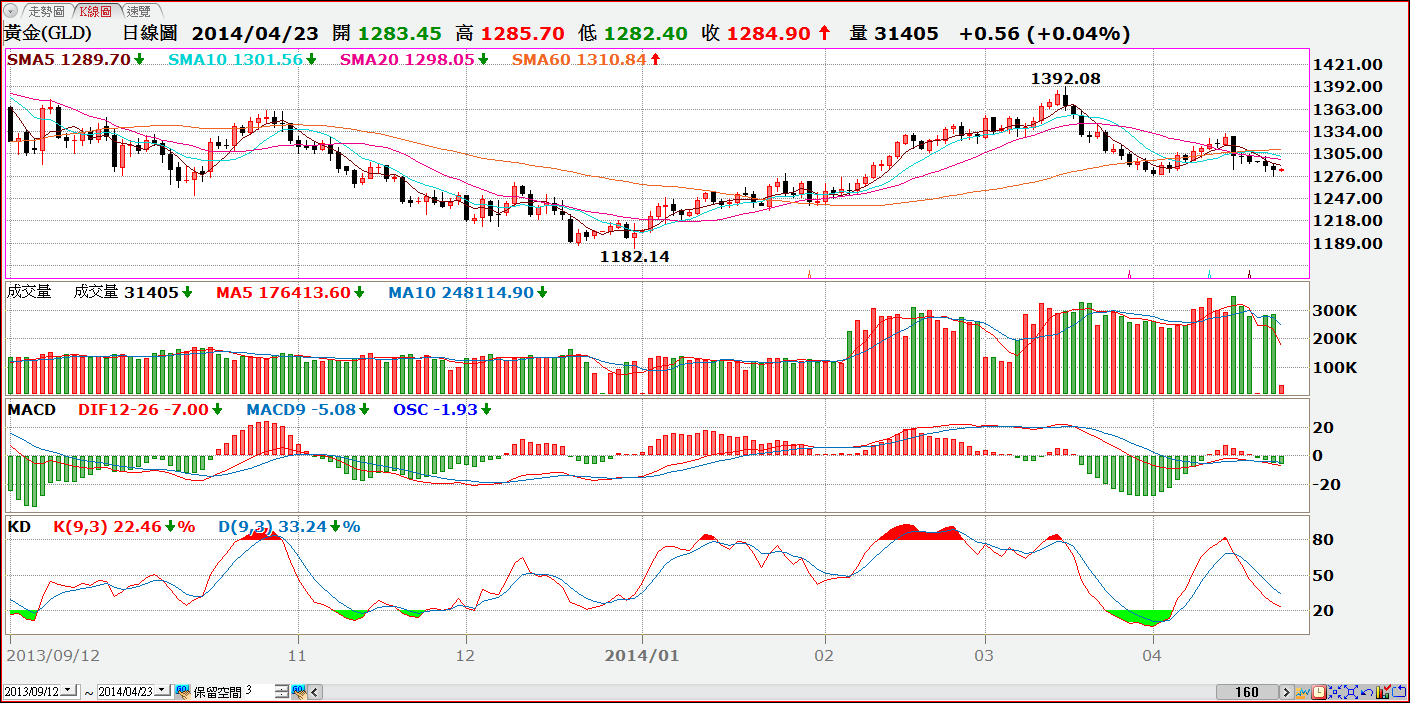Screen dimensions: 1410x703
Task: Select the K線圖 tab
Action: click(95, 11)
